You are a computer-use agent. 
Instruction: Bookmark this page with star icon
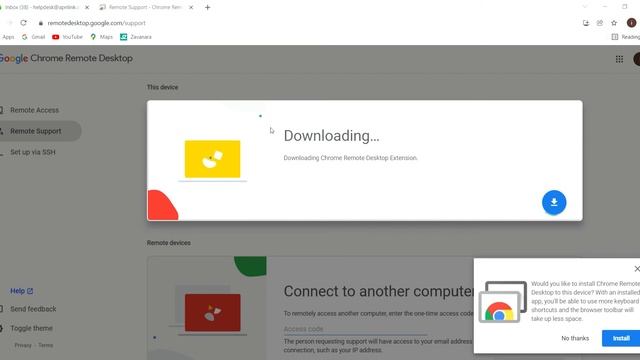click(x=614, y=23)
